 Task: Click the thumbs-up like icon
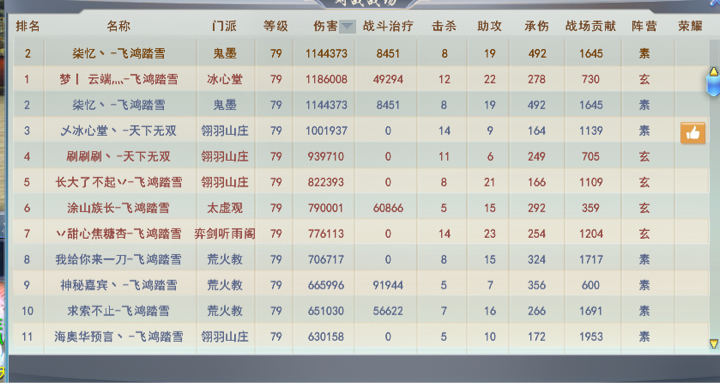(692, 133)
